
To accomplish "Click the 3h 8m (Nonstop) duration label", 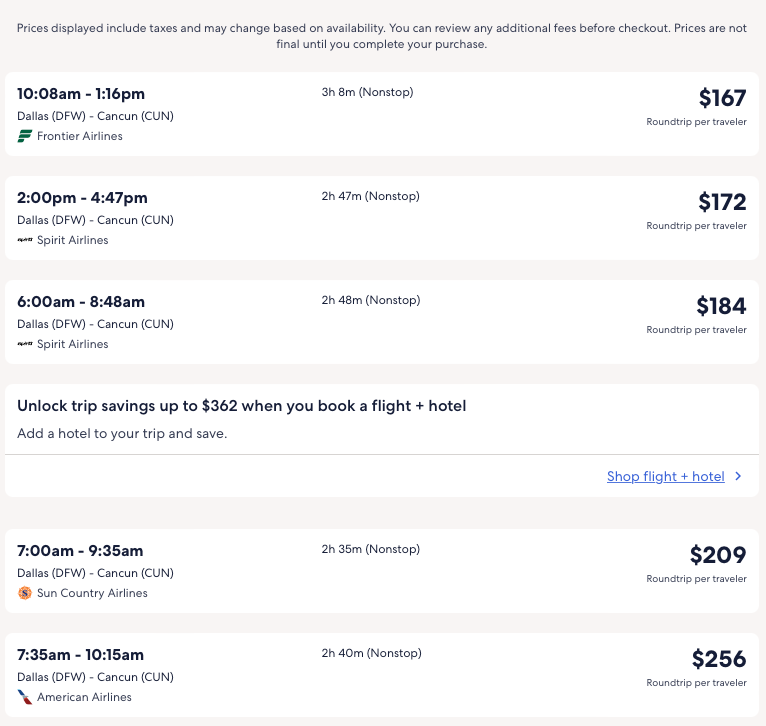I will click(367, 92).
